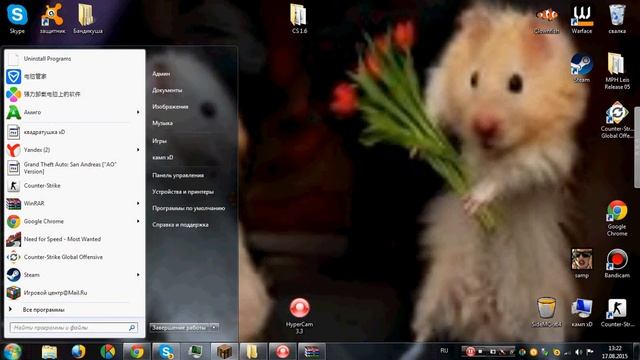Click the Windows Start orb
640x360 pixels.
(12, 351)
